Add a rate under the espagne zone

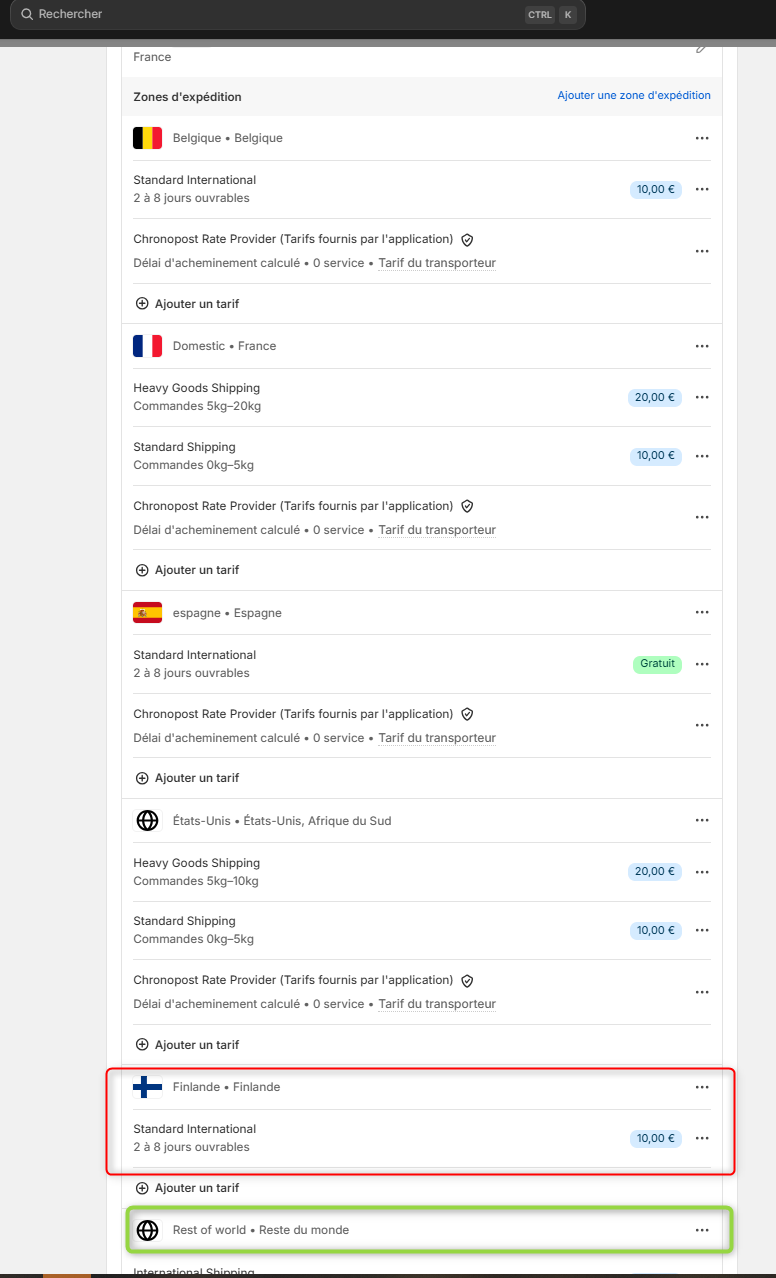coord(187,778)
